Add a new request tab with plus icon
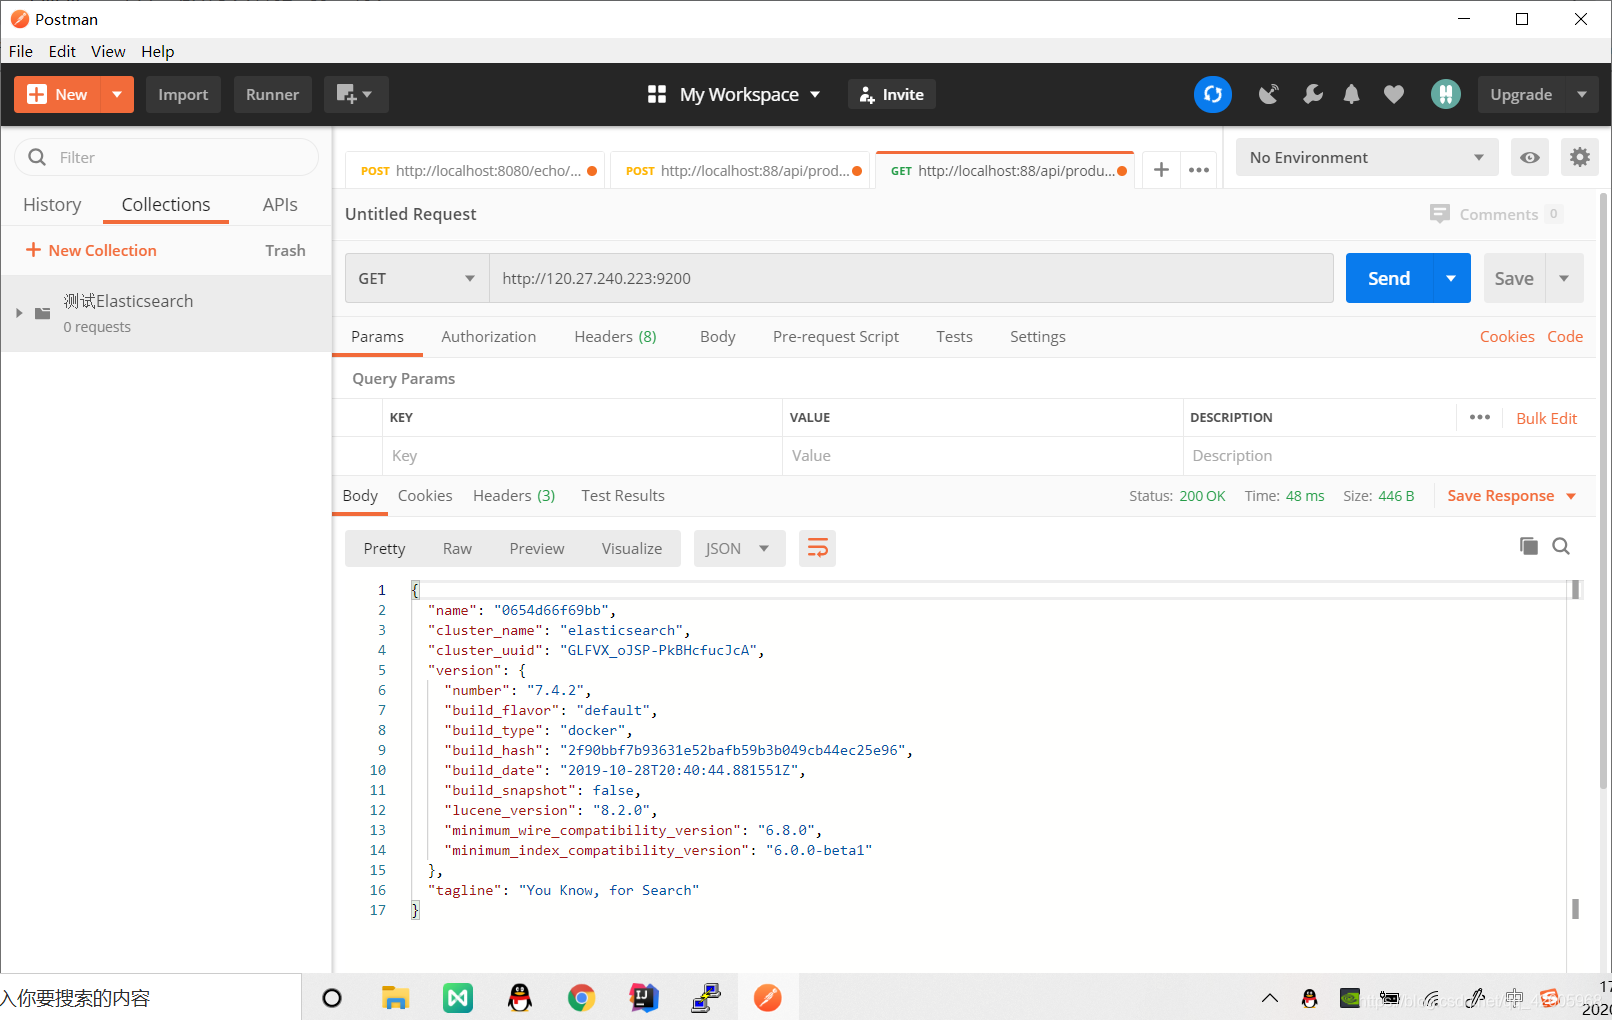 tap(1161, 170)
